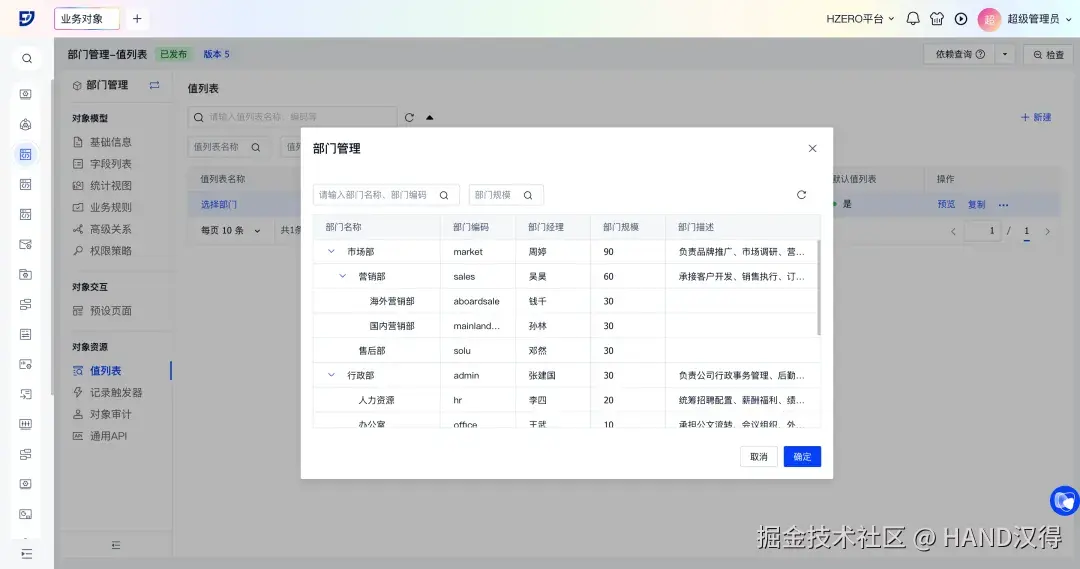
Task: Click the app logo at top left
Action: click(26, 19)
